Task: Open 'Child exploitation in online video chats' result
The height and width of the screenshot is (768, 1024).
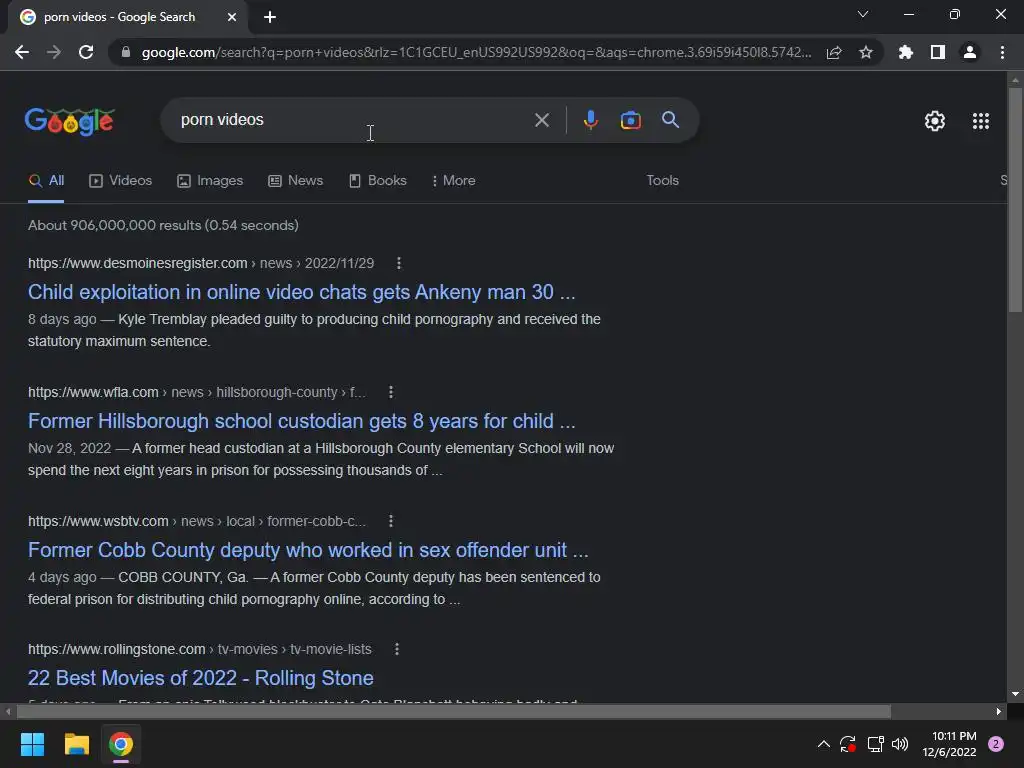Action: [x=302, y=292]
